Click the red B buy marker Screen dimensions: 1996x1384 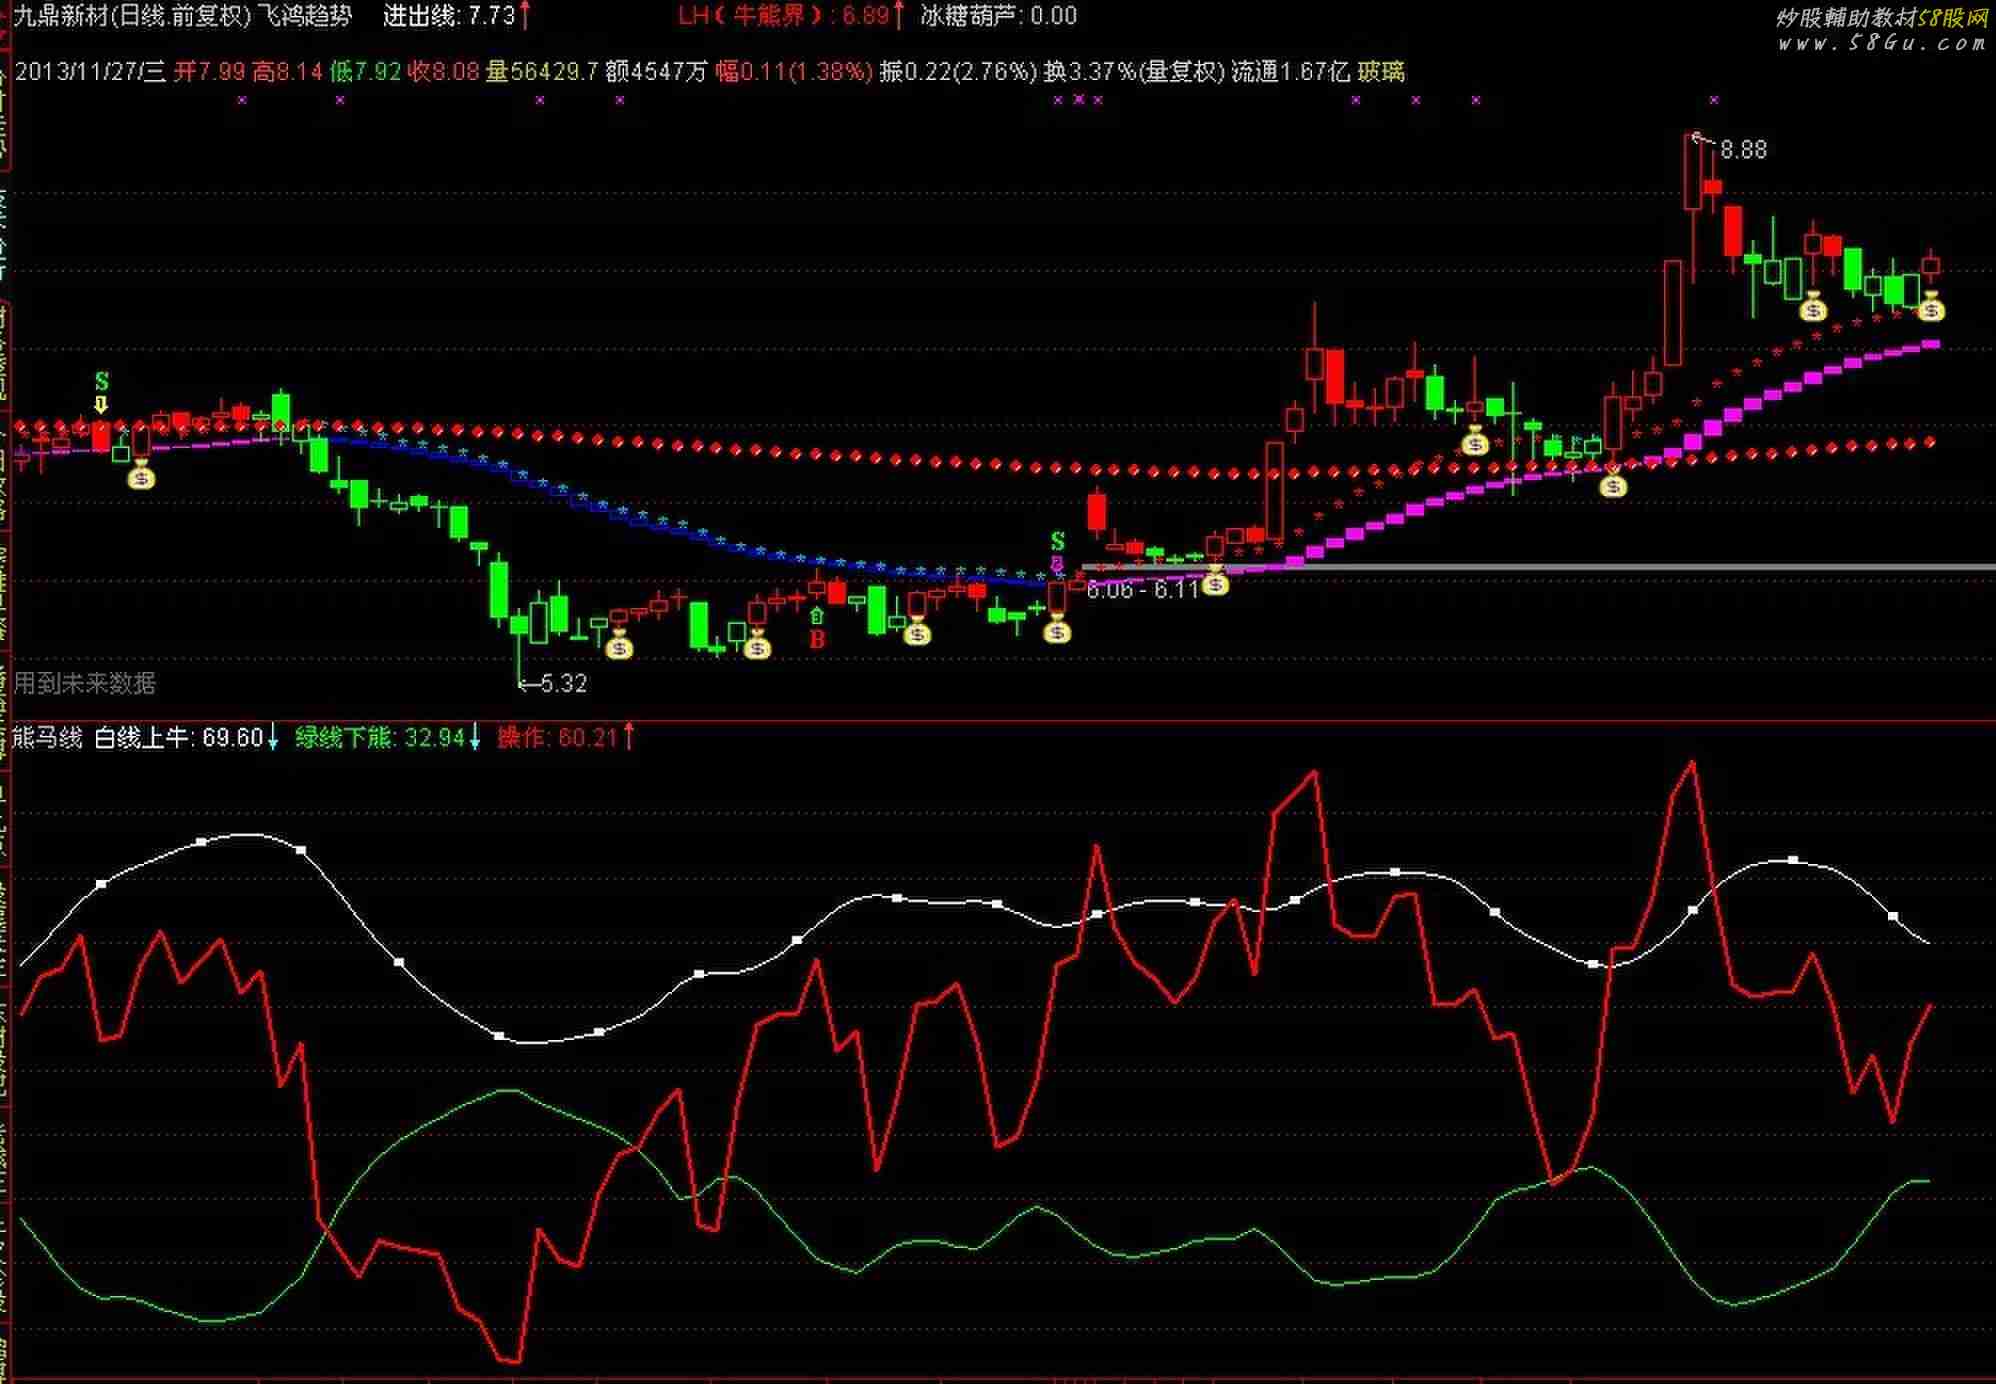tap(817, 640)
